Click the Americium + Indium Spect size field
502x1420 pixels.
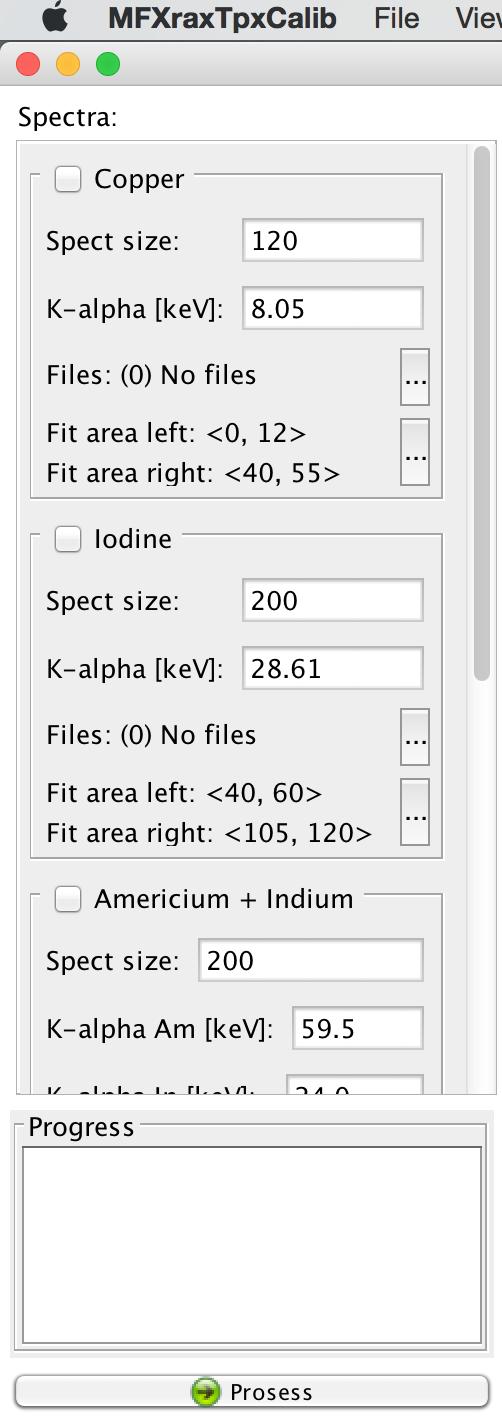[311, 961]
